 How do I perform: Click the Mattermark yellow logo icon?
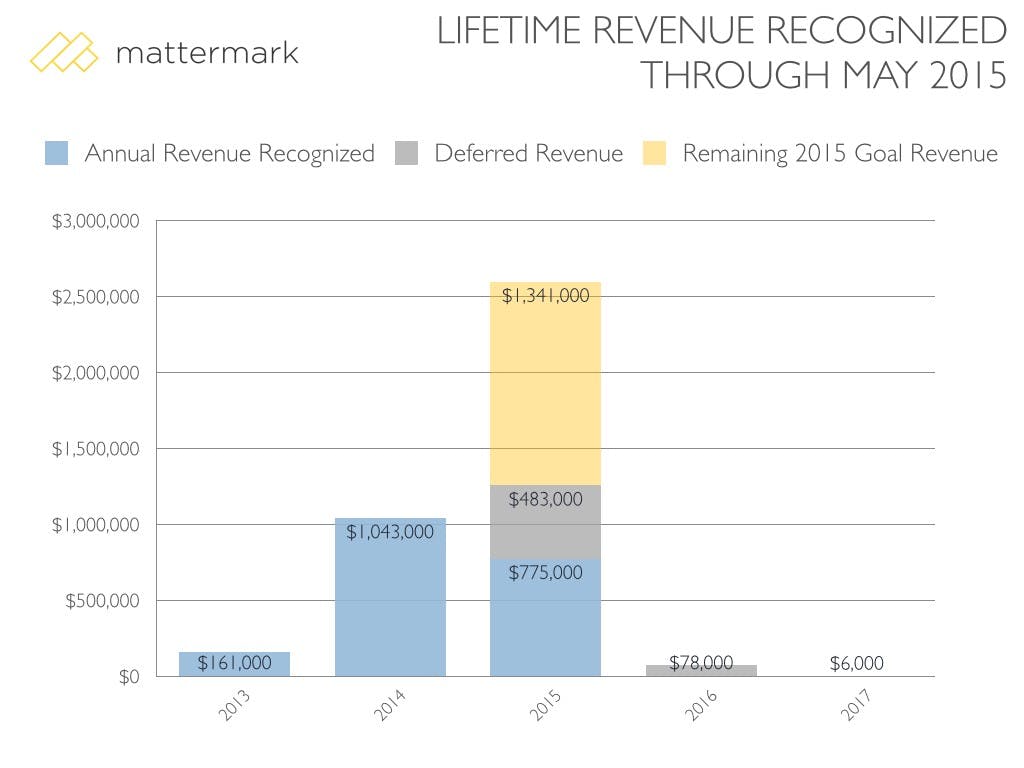[64, 52]
